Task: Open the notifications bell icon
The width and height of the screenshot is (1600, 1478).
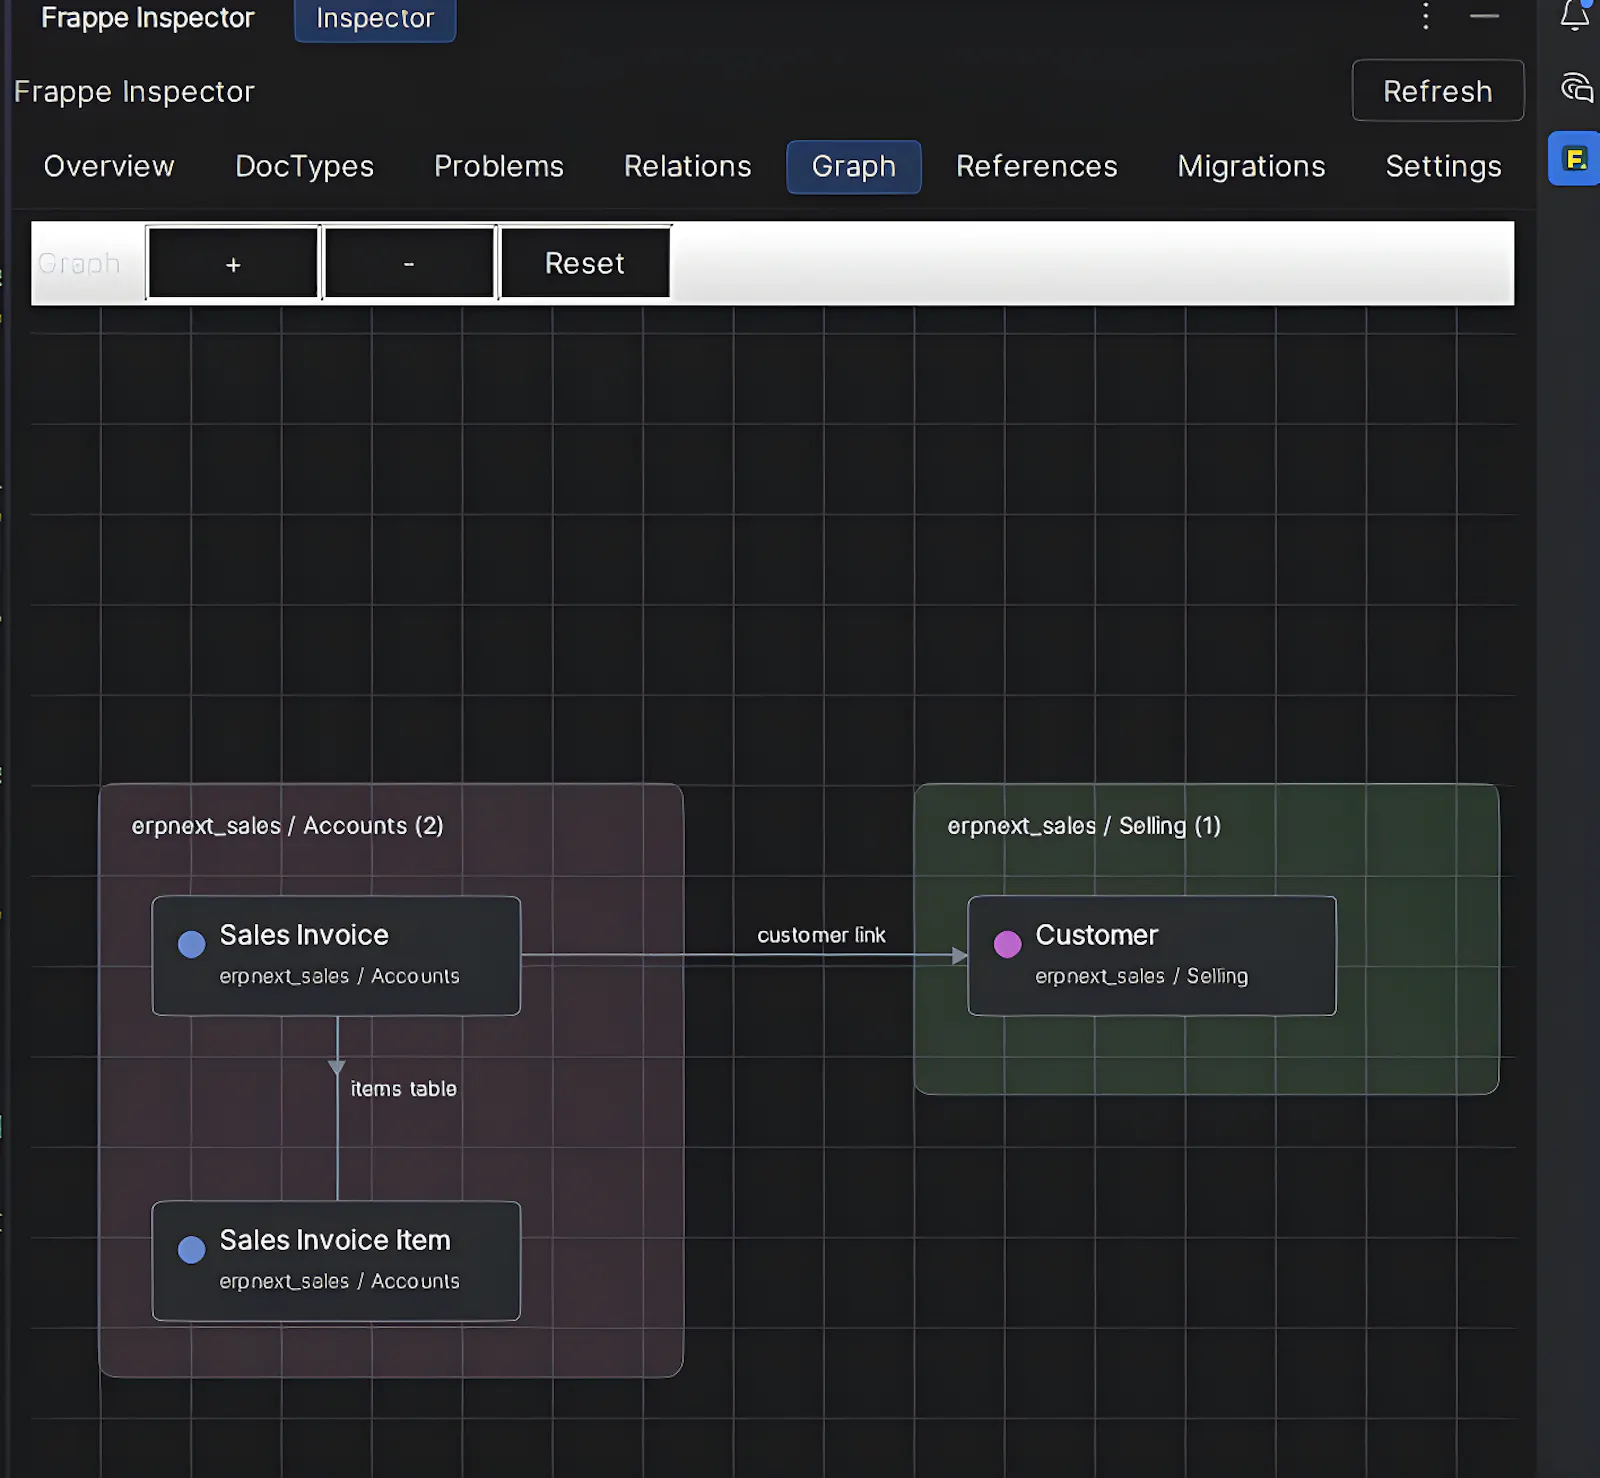Action: pyautogui.click(x=1575, y=15)
